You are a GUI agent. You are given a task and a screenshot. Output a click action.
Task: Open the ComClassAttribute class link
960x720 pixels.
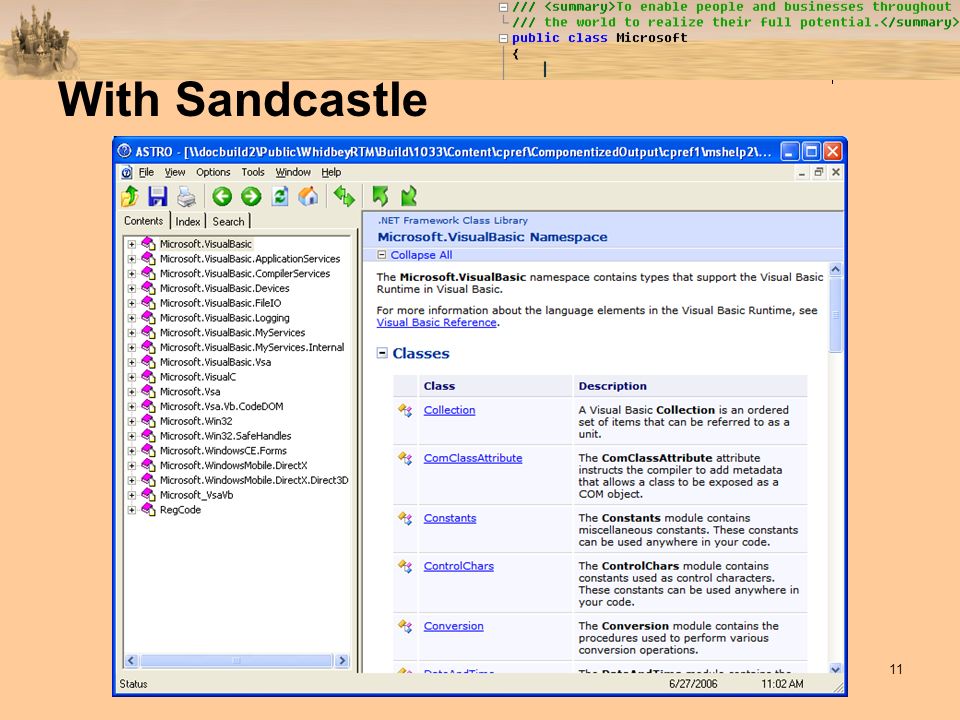pos(473,458)
